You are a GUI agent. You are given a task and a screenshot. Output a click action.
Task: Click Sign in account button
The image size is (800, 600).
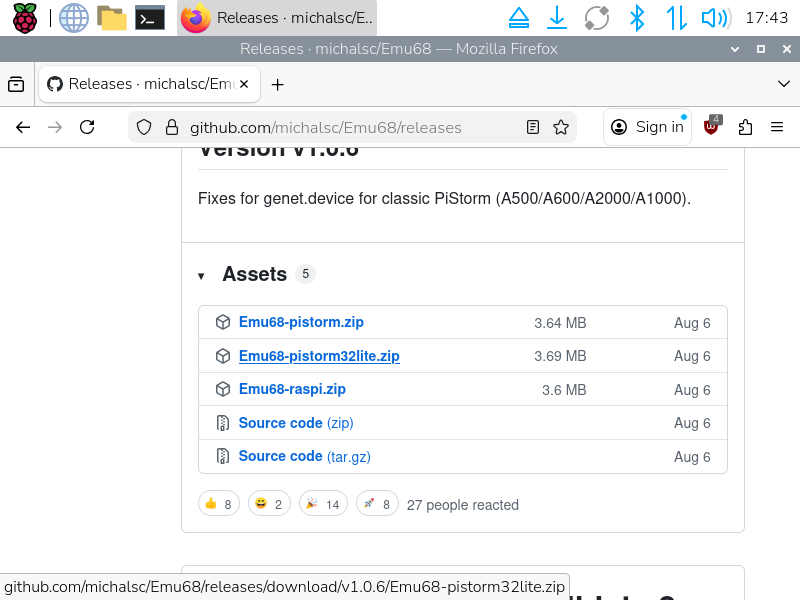tap(648, 127)
